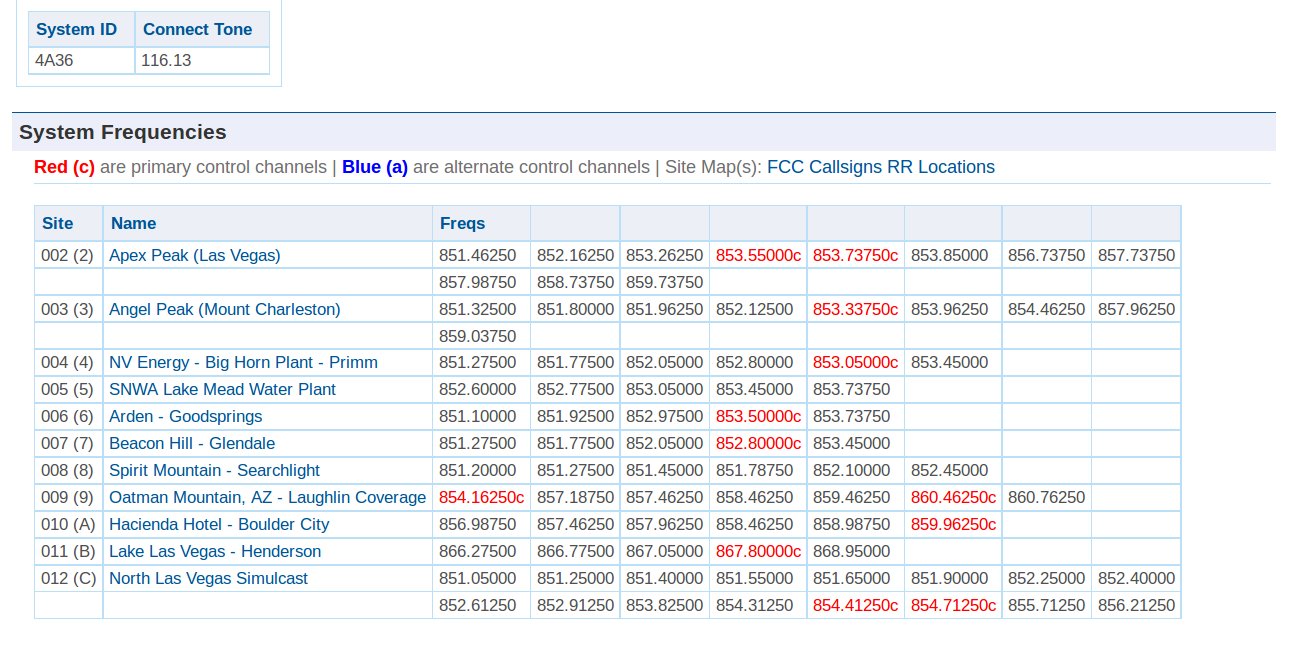
Task: Click control channel 853.50000c for Arden
Action: 758,416
